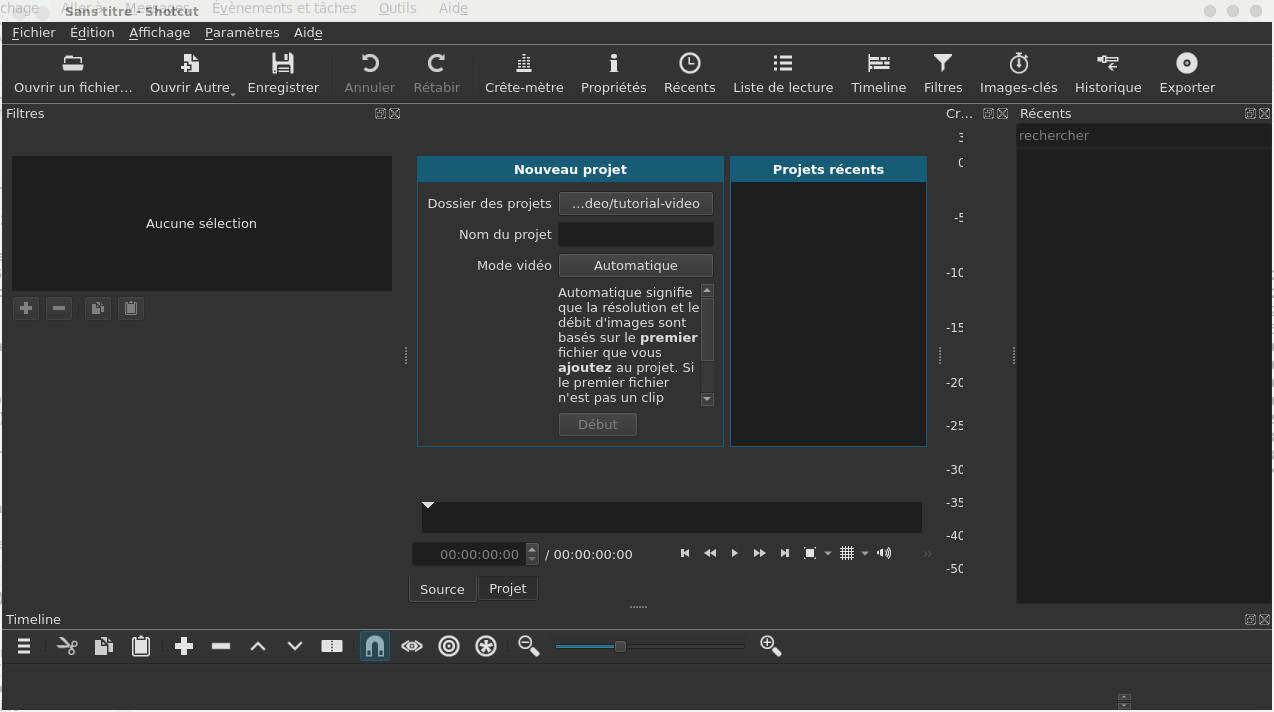Paste filters in Filtres panel

pyautogui.click(x=130, y=308)
